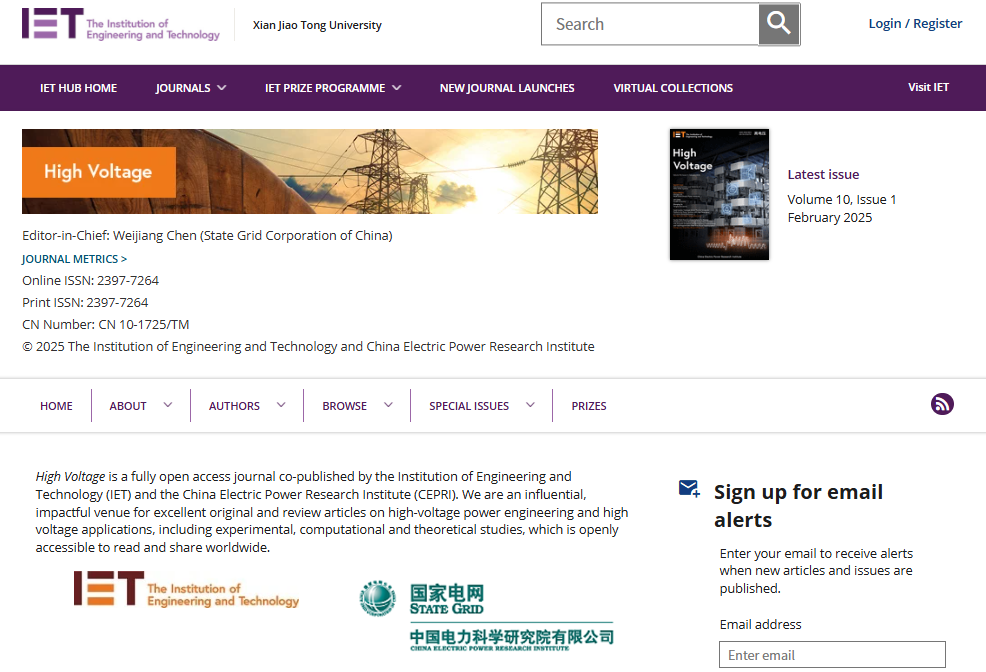Click Xian Jiao Tong University text
Viewport: 986px width, 672px height.
pyautogui.click(x=317, y=25)
